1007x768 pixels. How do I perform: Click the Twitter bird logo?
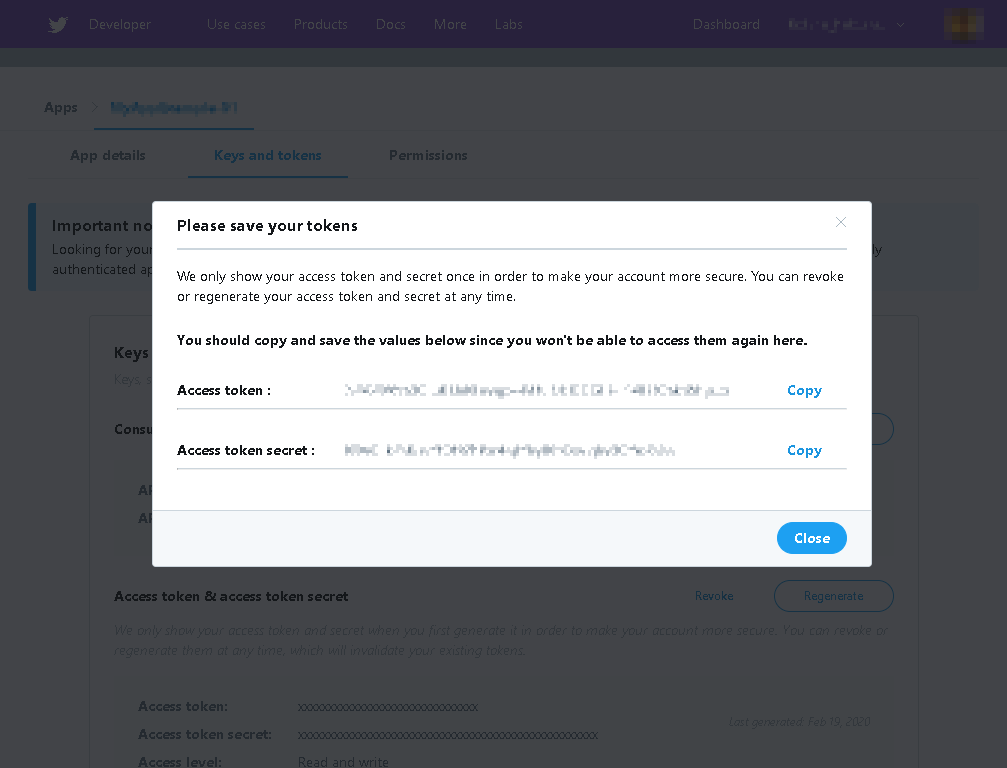(58, 24)
